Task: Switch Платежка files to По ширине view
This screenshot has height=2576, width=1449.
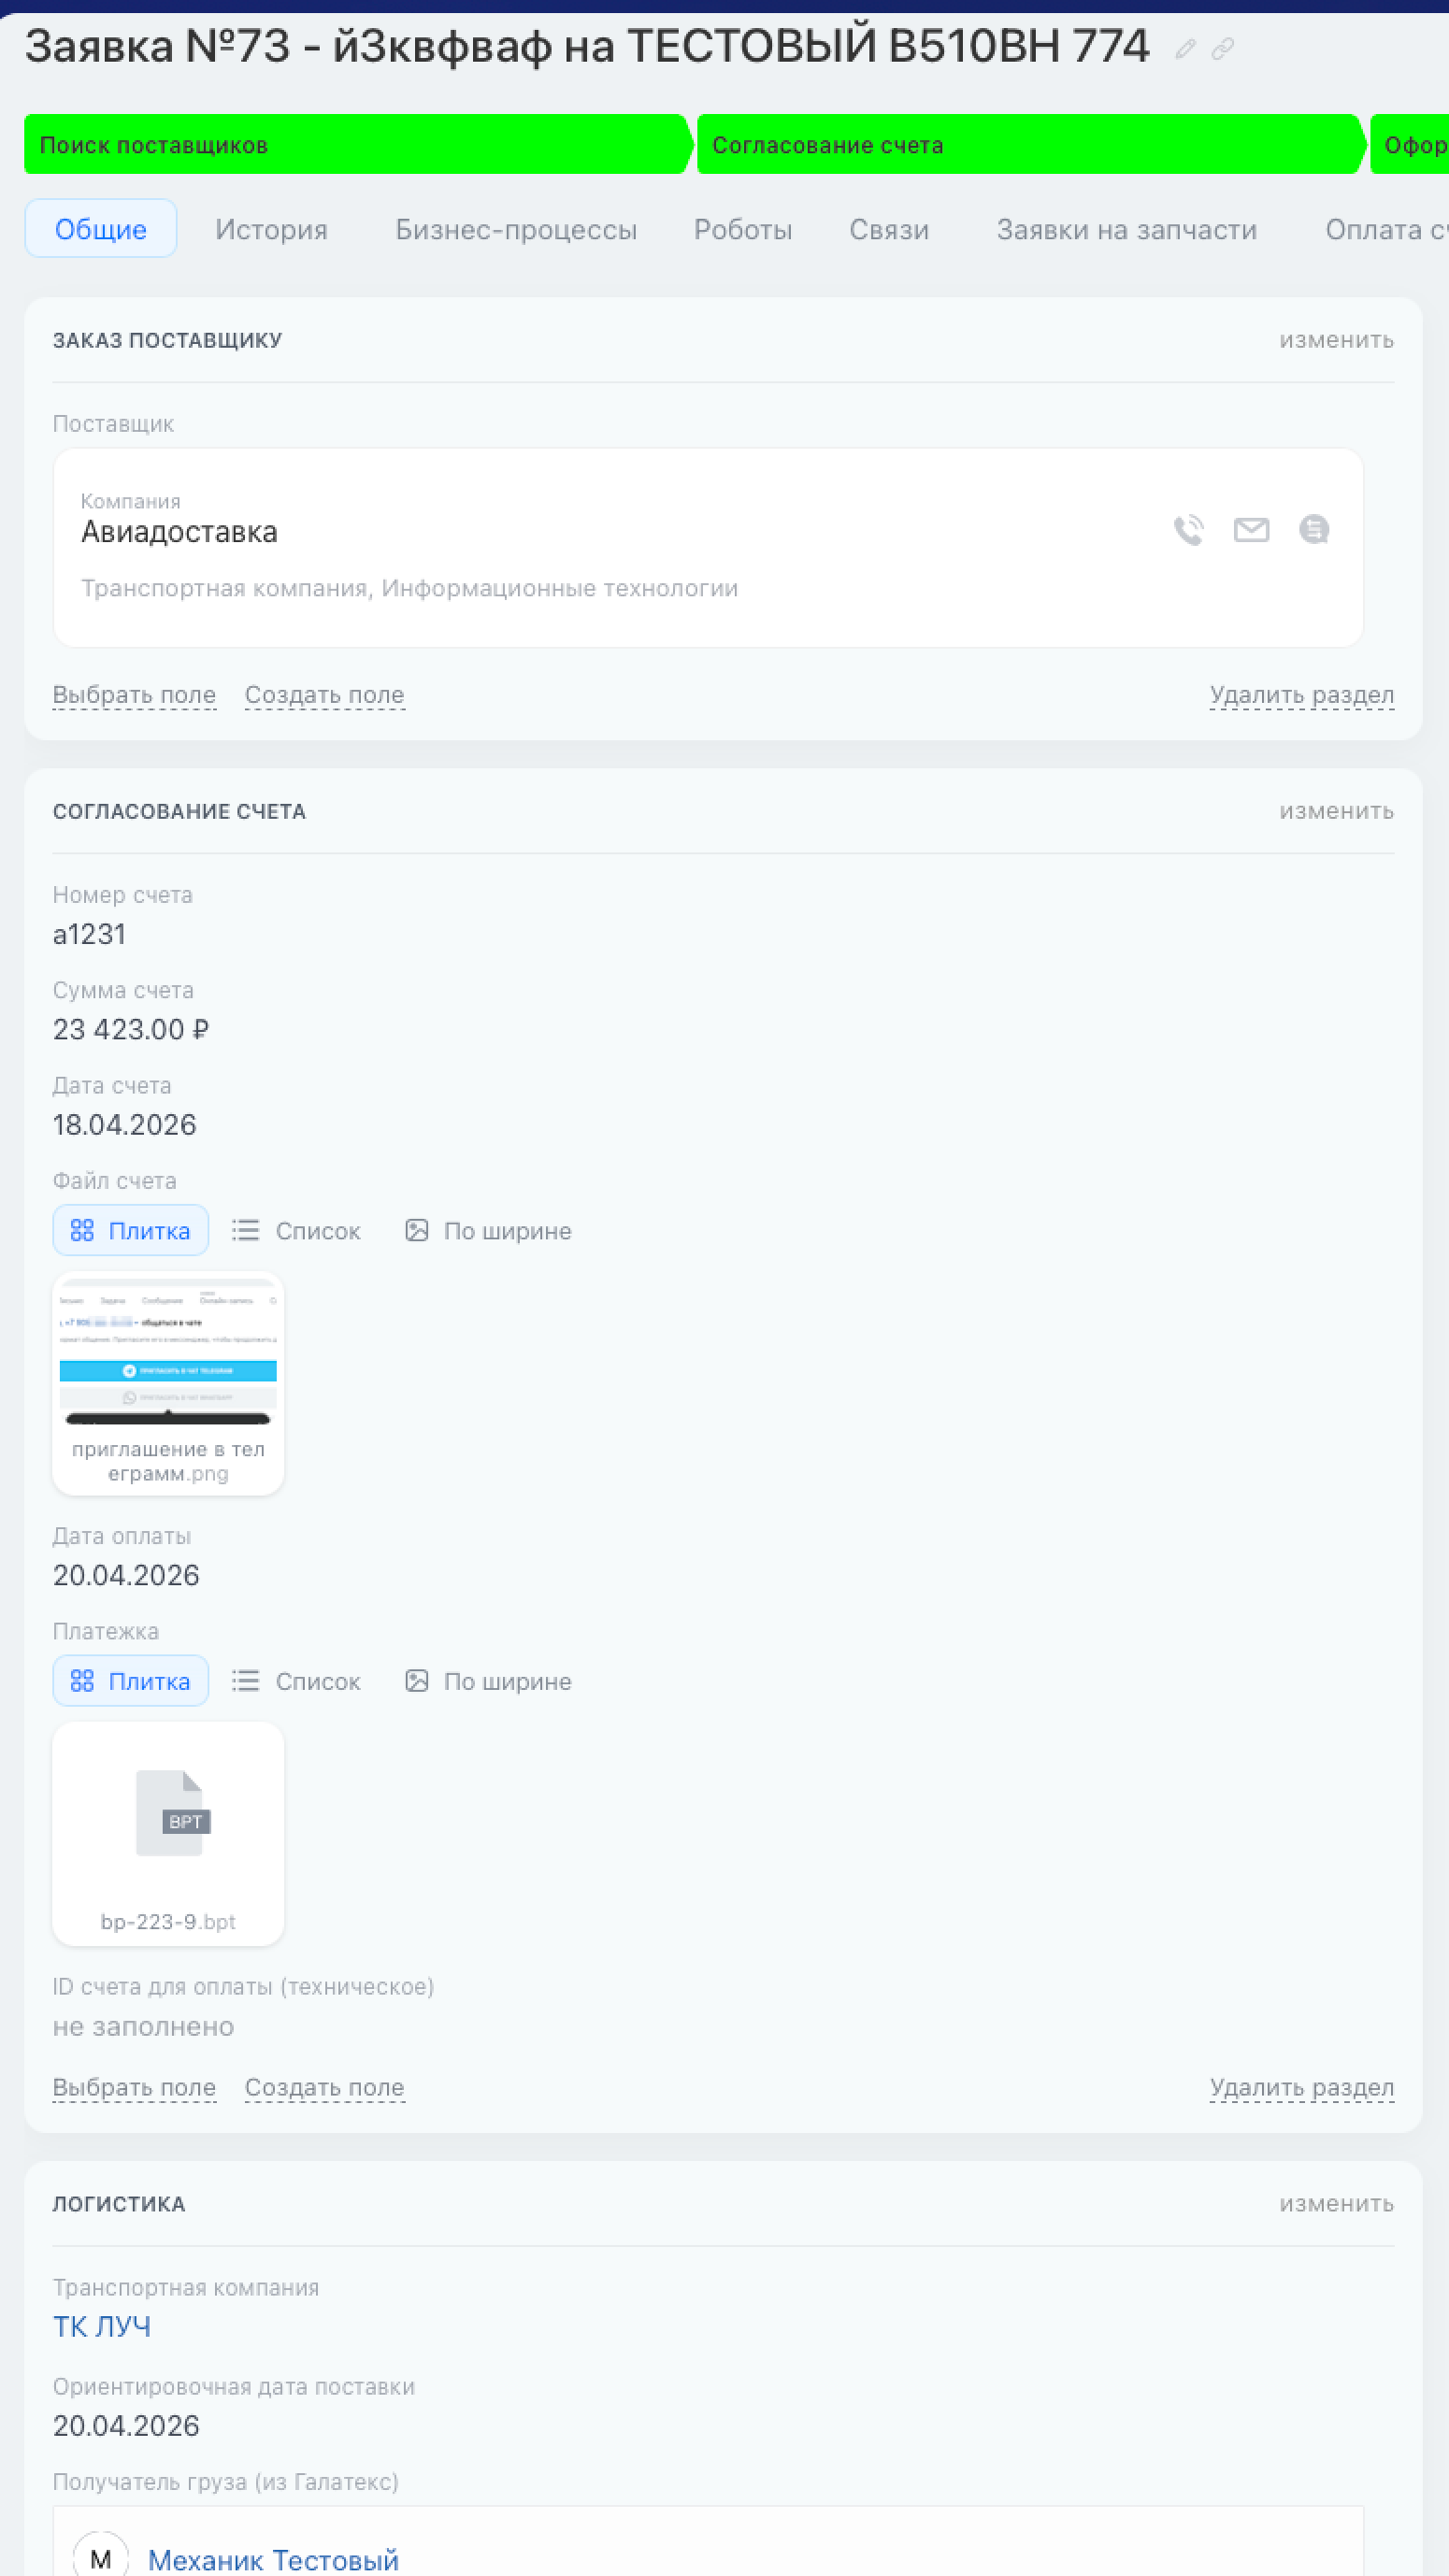Action: (488, 1681)
